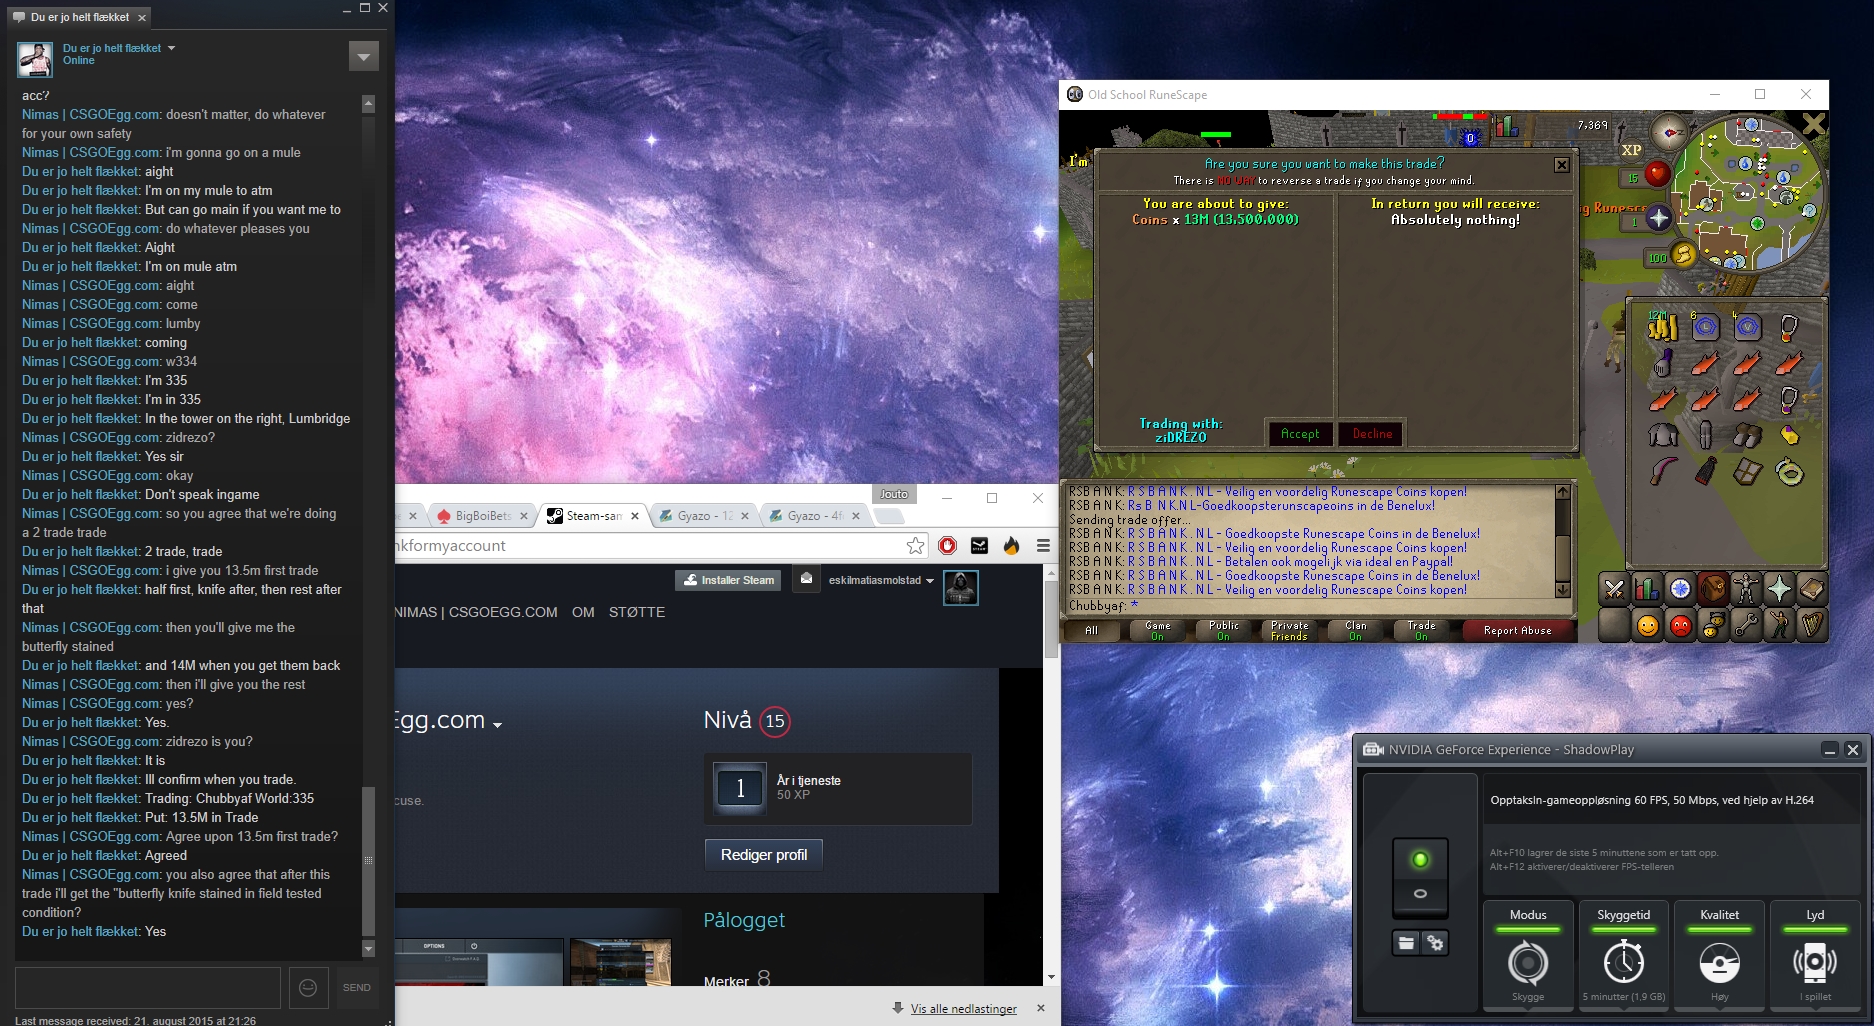Click the Prayer orb showing 1
The width and height of the screenshot is (1874, 1026).
coord(1658,218)
